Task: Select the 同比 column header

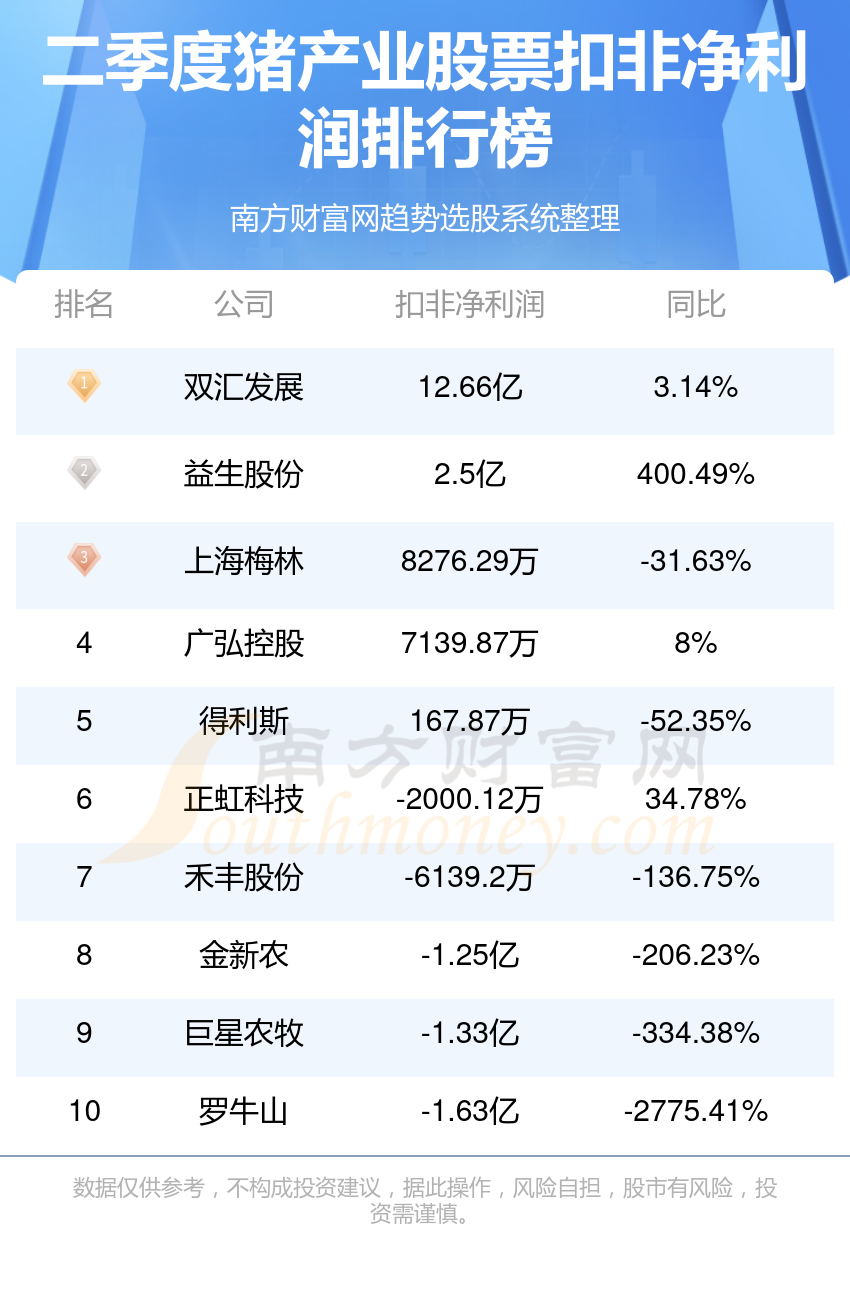Action: tap(696, 304)
